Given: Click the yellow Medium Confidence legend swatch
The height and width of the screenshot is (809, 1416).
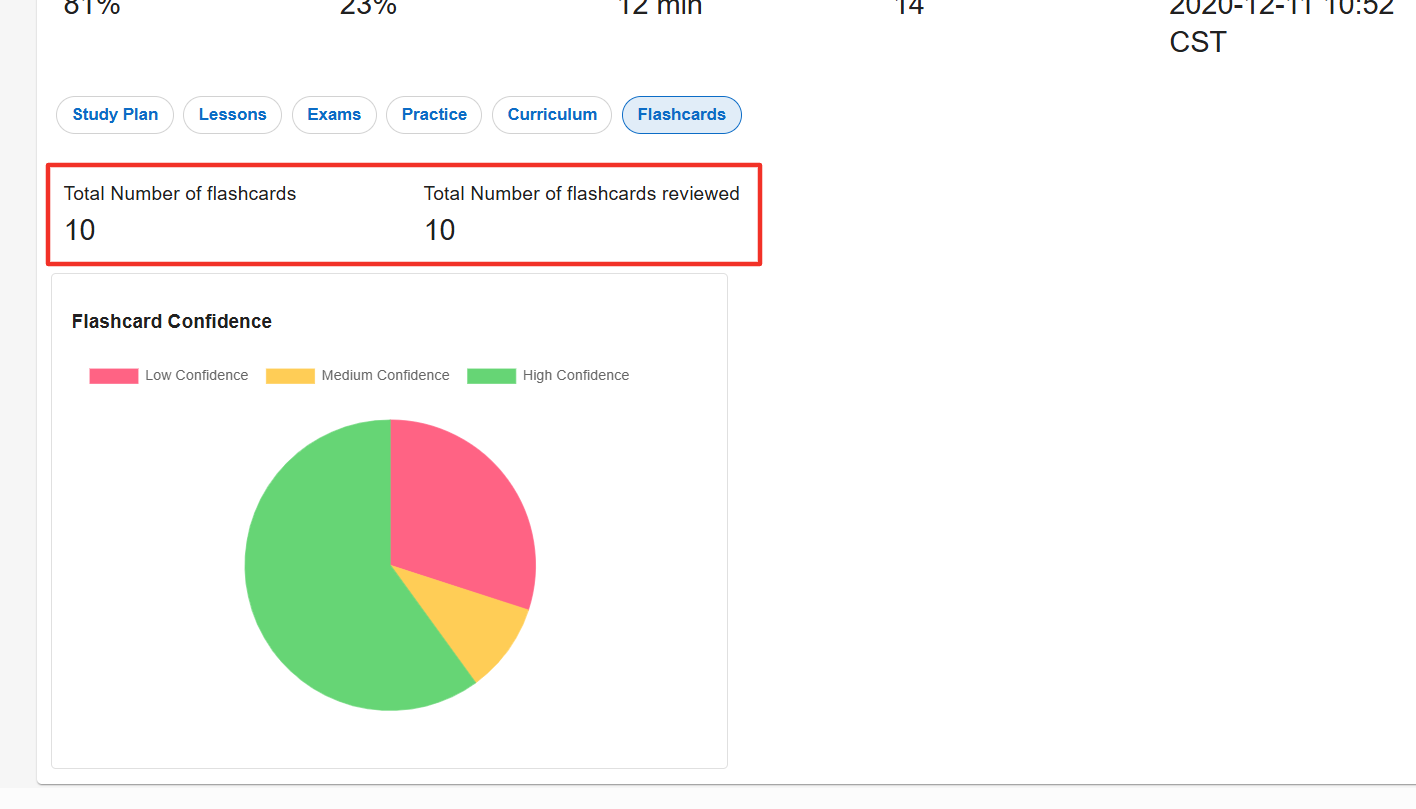Looking at the screenshot, I should click(x=290, y=376).
